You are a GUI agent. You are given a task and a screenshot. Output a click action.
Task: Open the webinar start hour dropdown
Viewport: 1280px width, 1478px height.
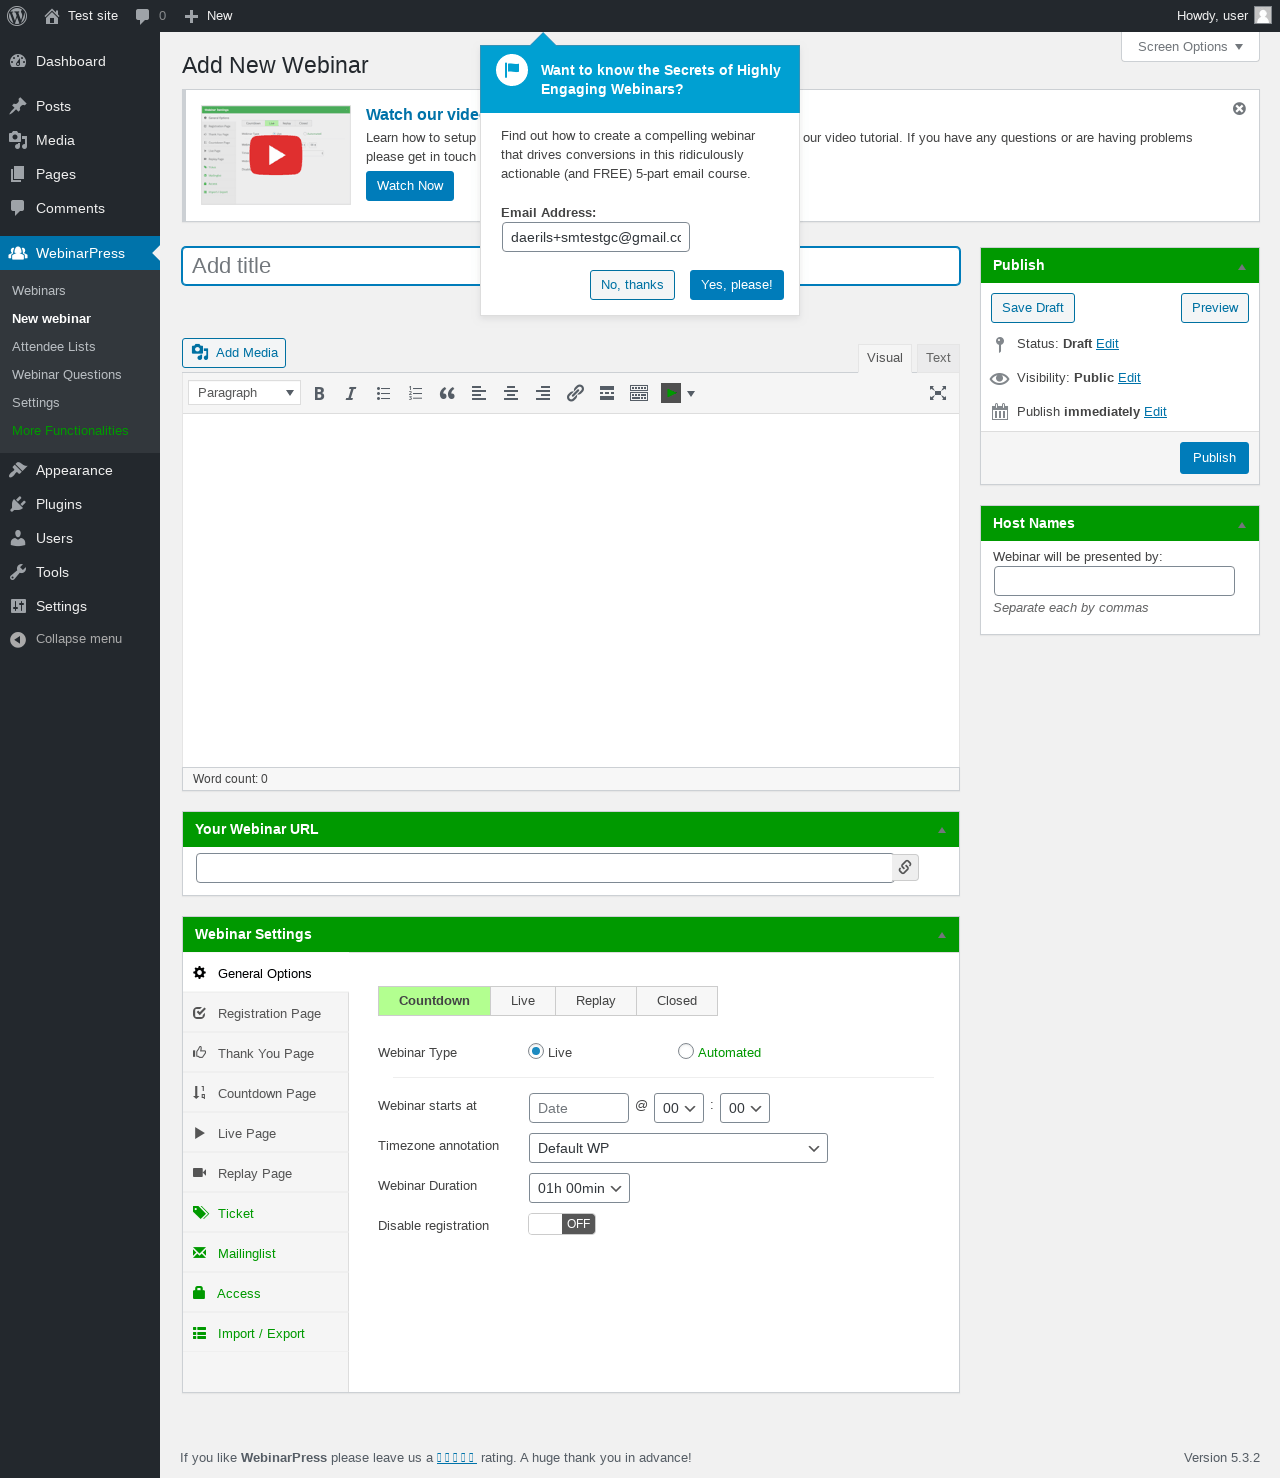tap(679, 1108)
